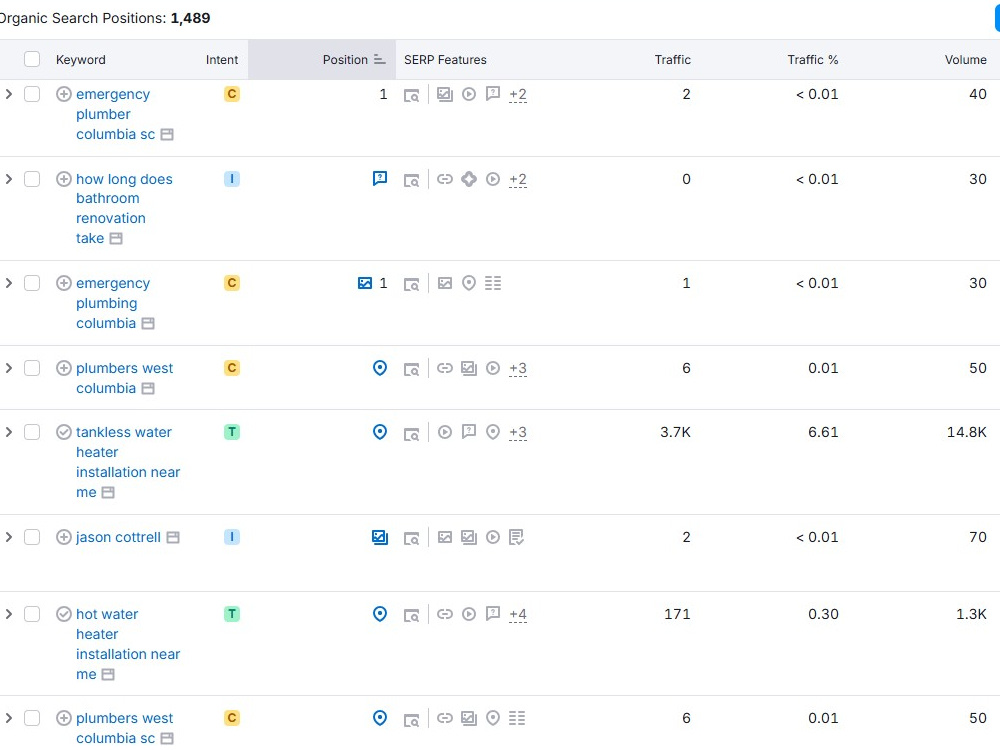The image size is (1000, 750).
Task: Click local pack pin icon for 'plumbers west columbia'
Action: pos(379,368)
